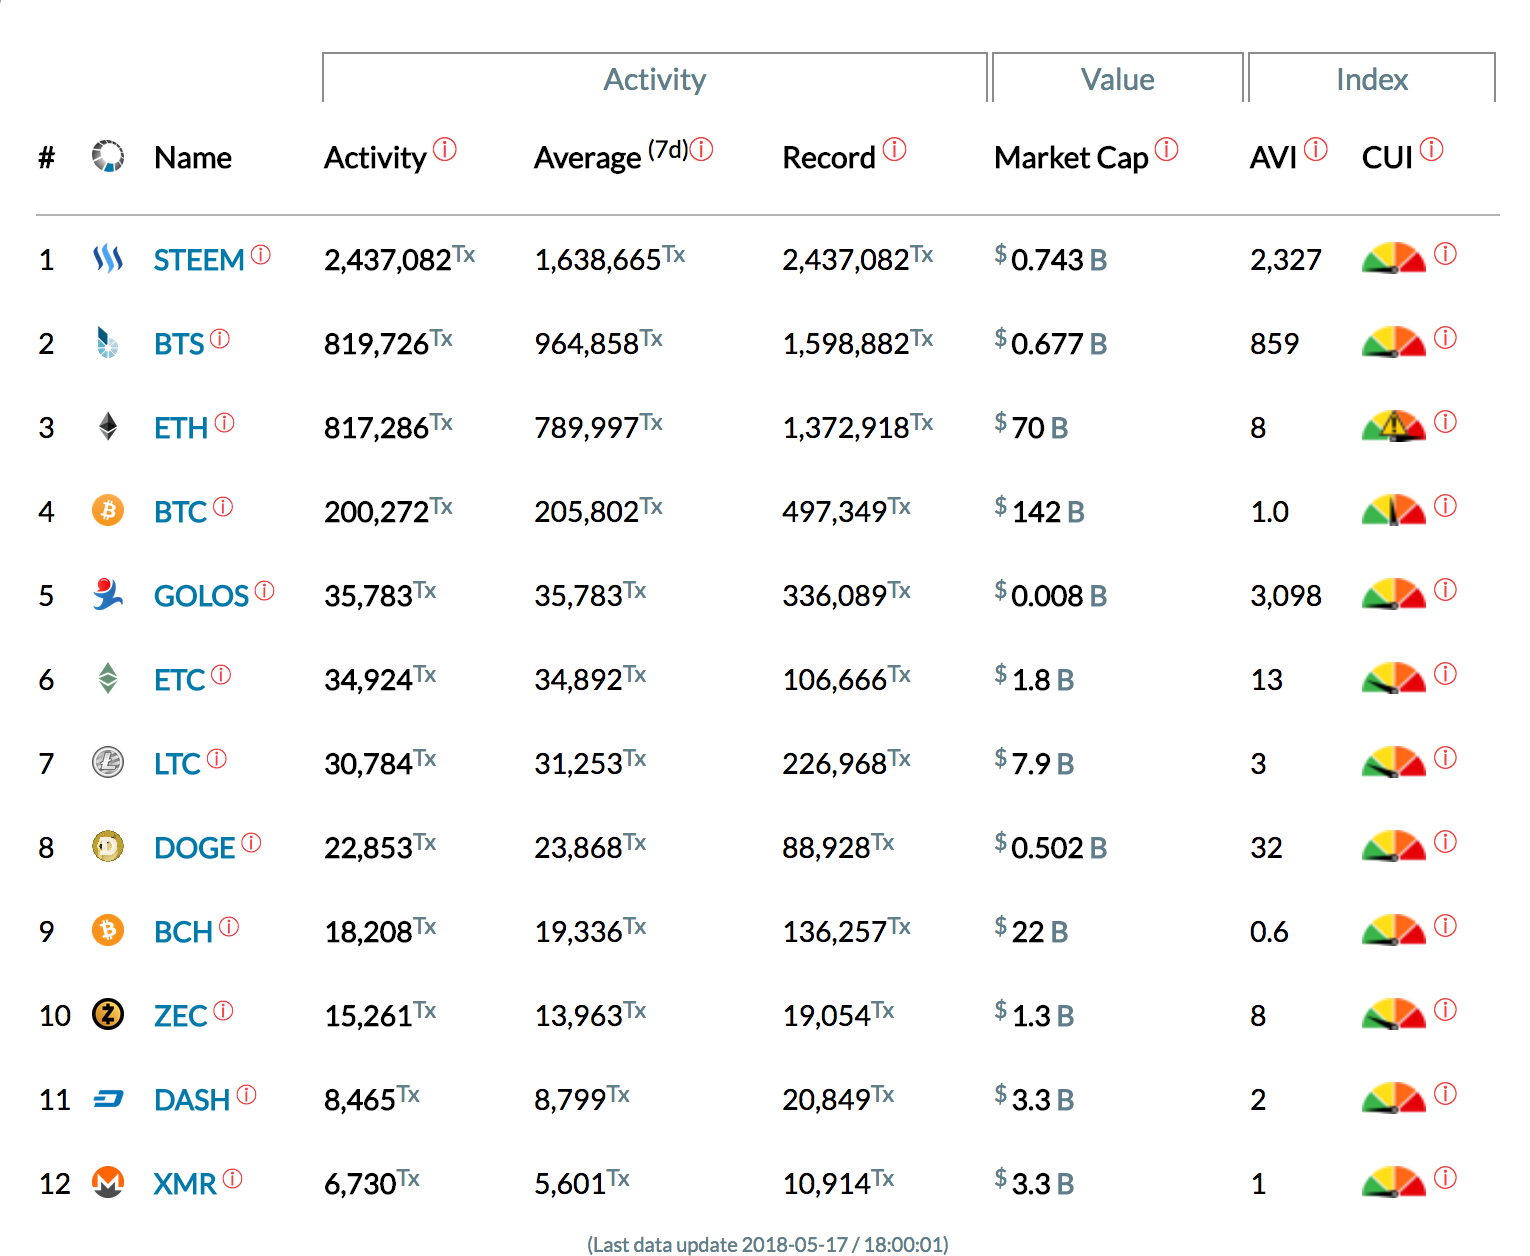Viewport: 1530px width, 1256px height.
Task: Click the LTC silver coin icon
Action: tap(108, 763)
